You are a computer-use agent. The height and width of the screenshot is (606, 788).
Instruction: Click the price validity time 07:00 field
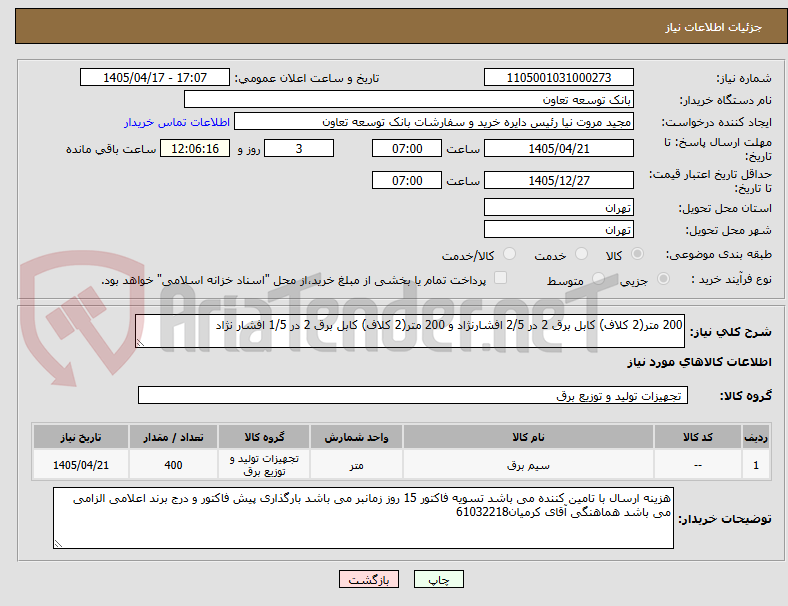click(x=407, y=180)
